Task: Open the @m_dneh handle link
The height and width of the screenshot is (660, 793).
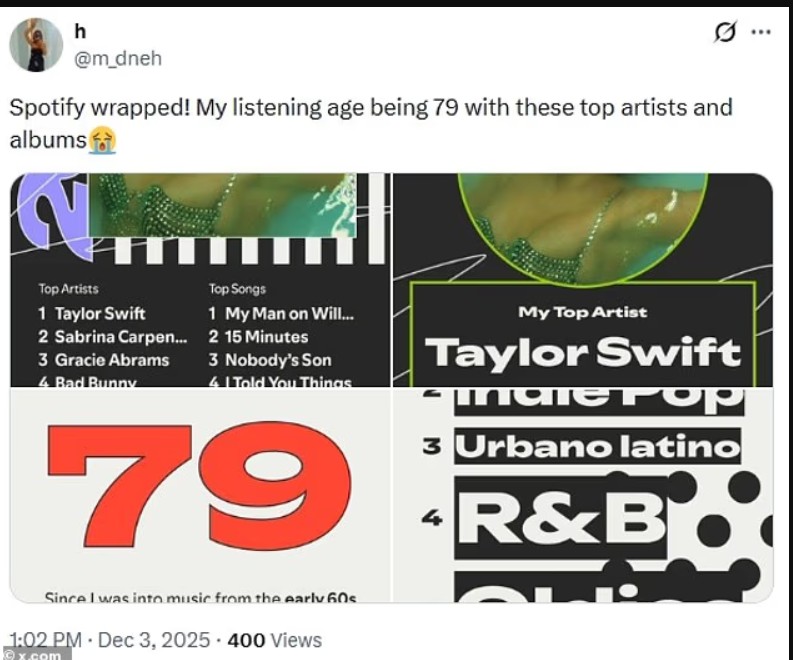Action: click(118, 59)
